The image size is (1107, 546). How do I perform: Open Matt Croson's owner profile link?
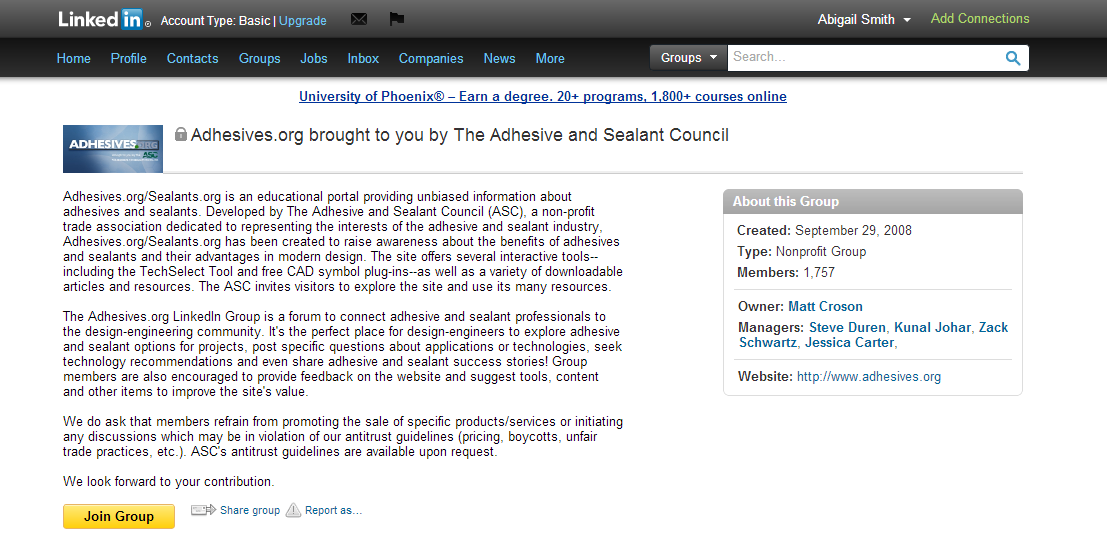(x=825, y=306)
